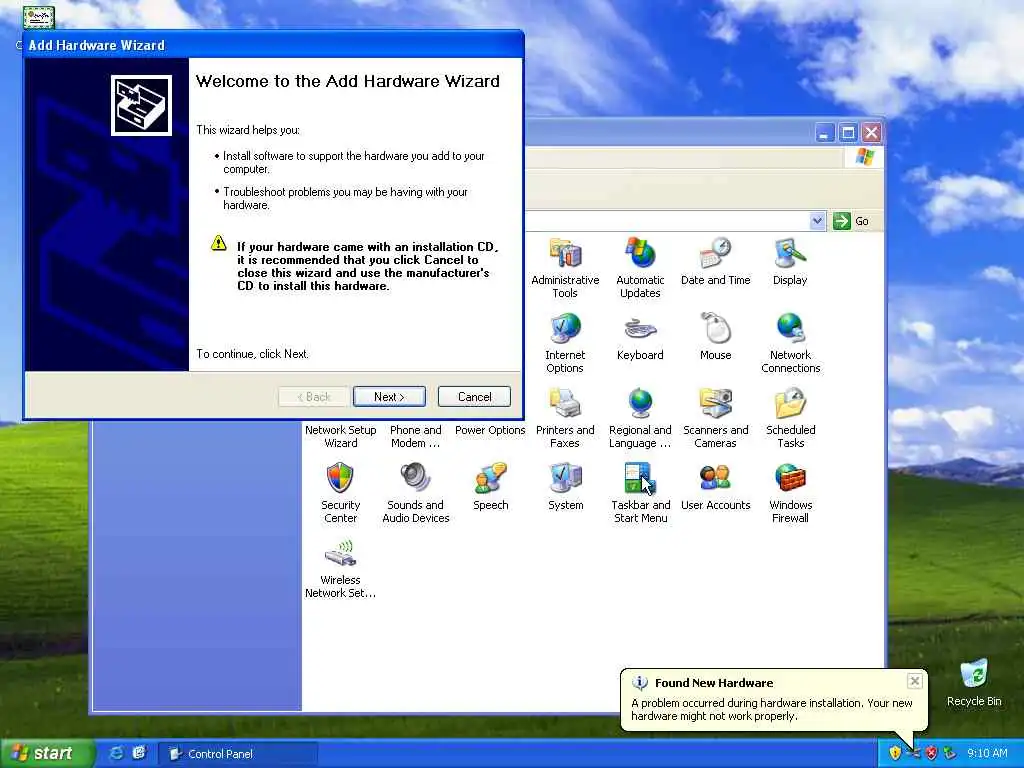Cancel the Add Hardware Wizard
The height and width of the screenshot is (768, 1024).
pyautogui.click(x=474, y=396)
